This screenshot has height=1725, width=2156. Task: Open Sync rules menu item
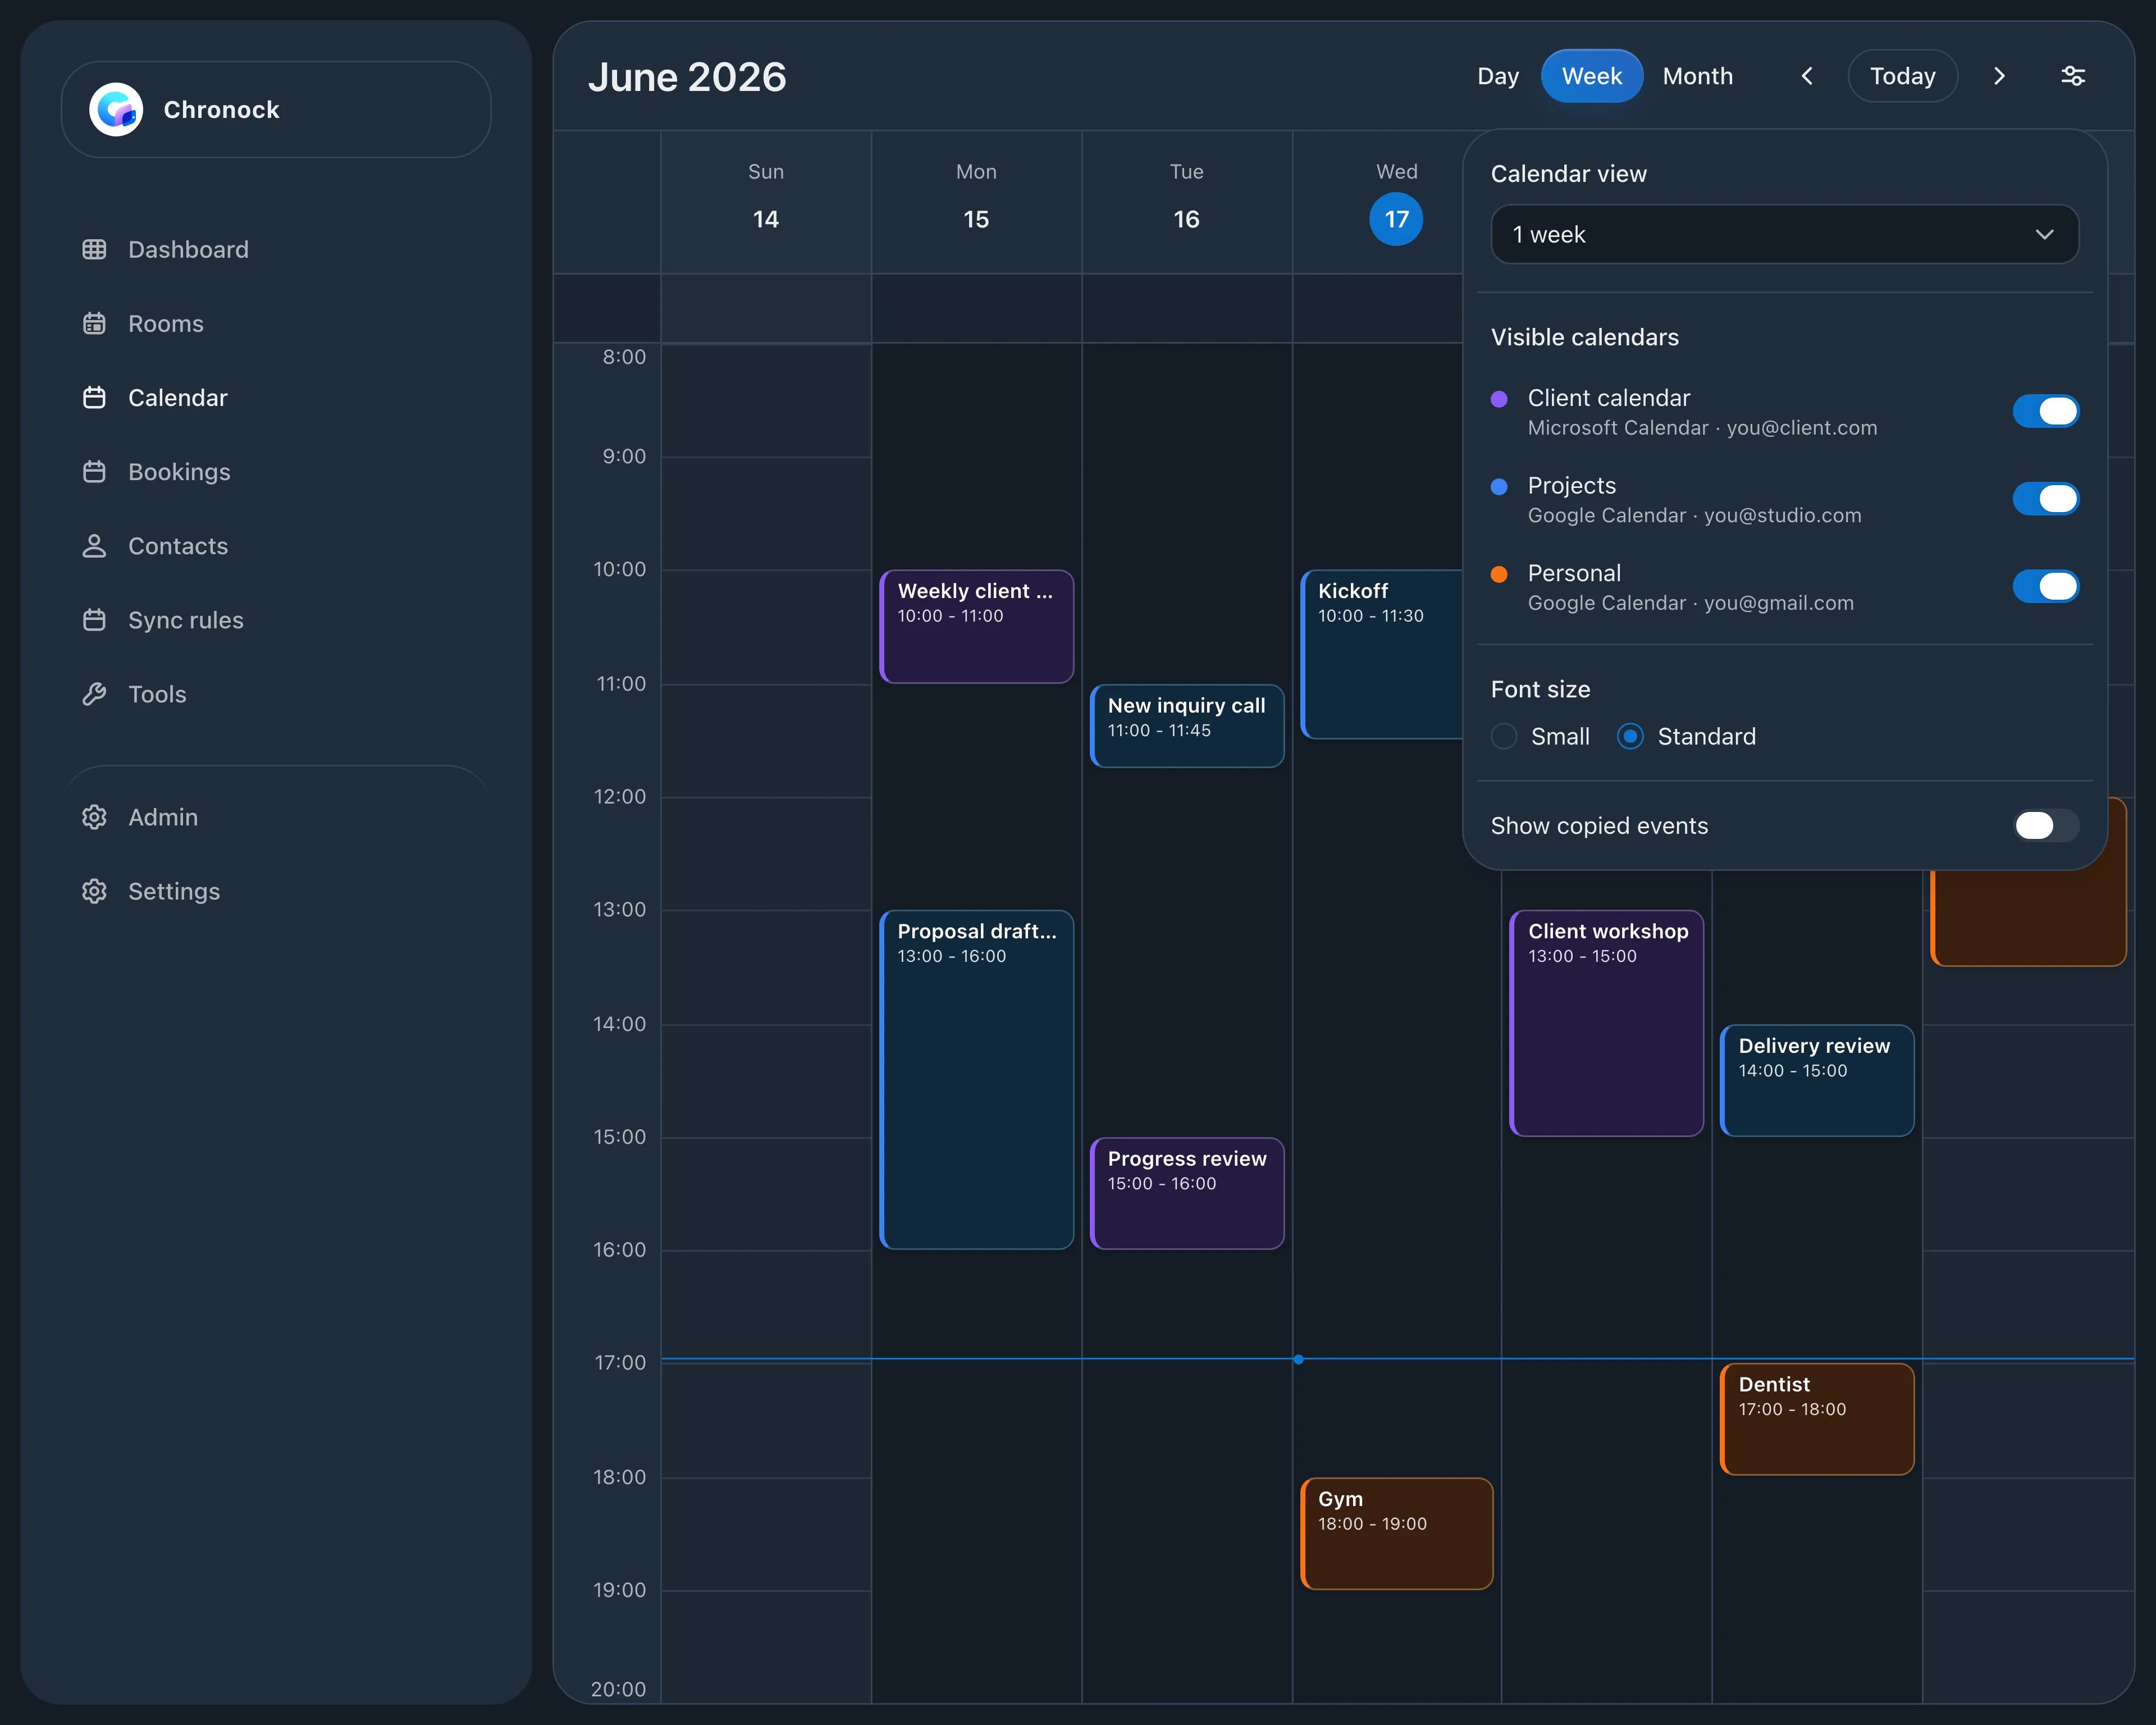(186, 620)
